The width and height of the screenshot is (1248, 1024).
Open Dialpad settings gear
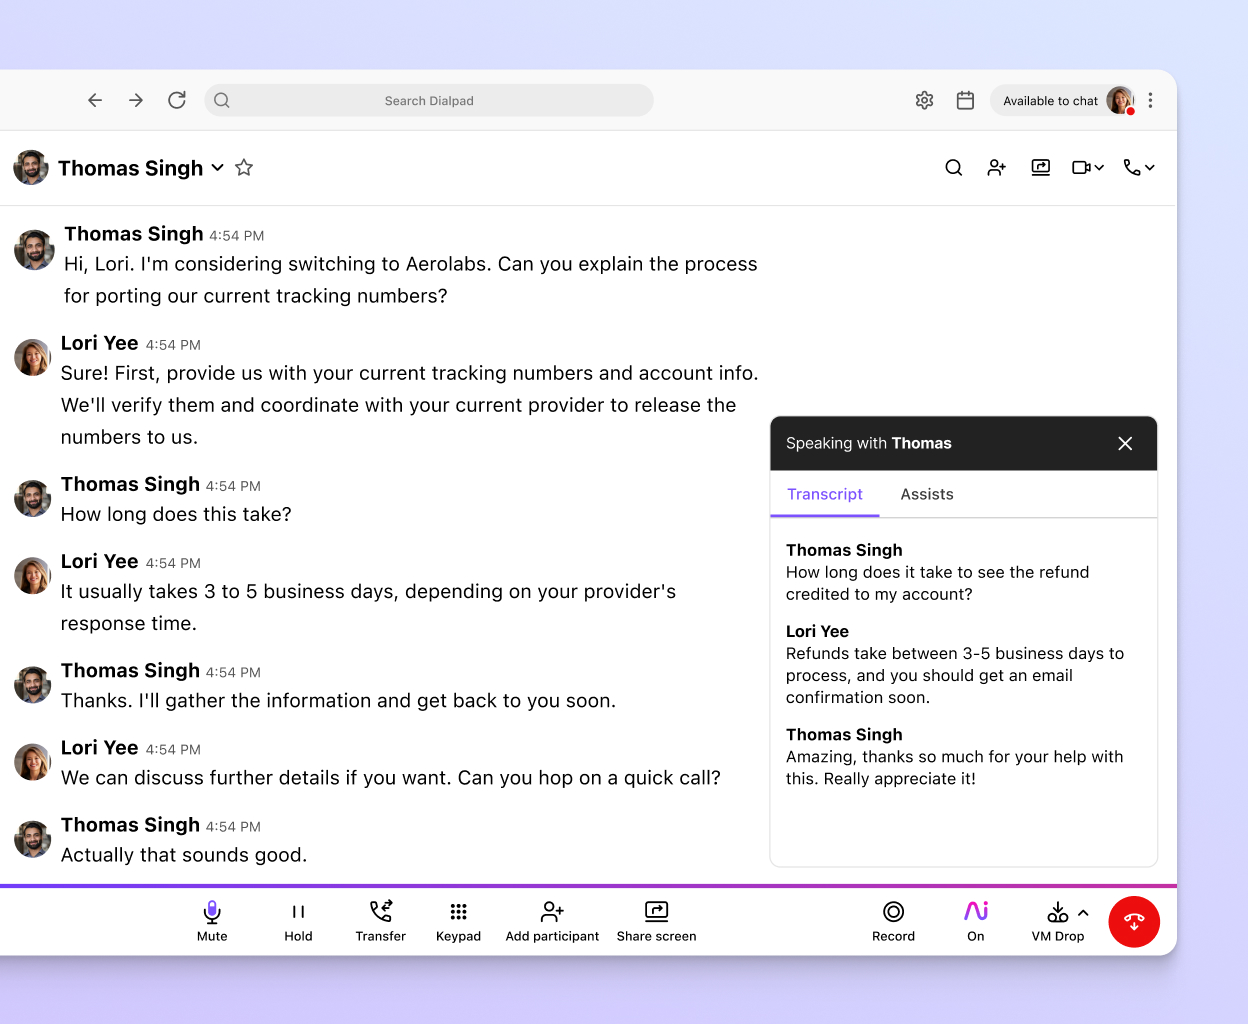(924, 100)
